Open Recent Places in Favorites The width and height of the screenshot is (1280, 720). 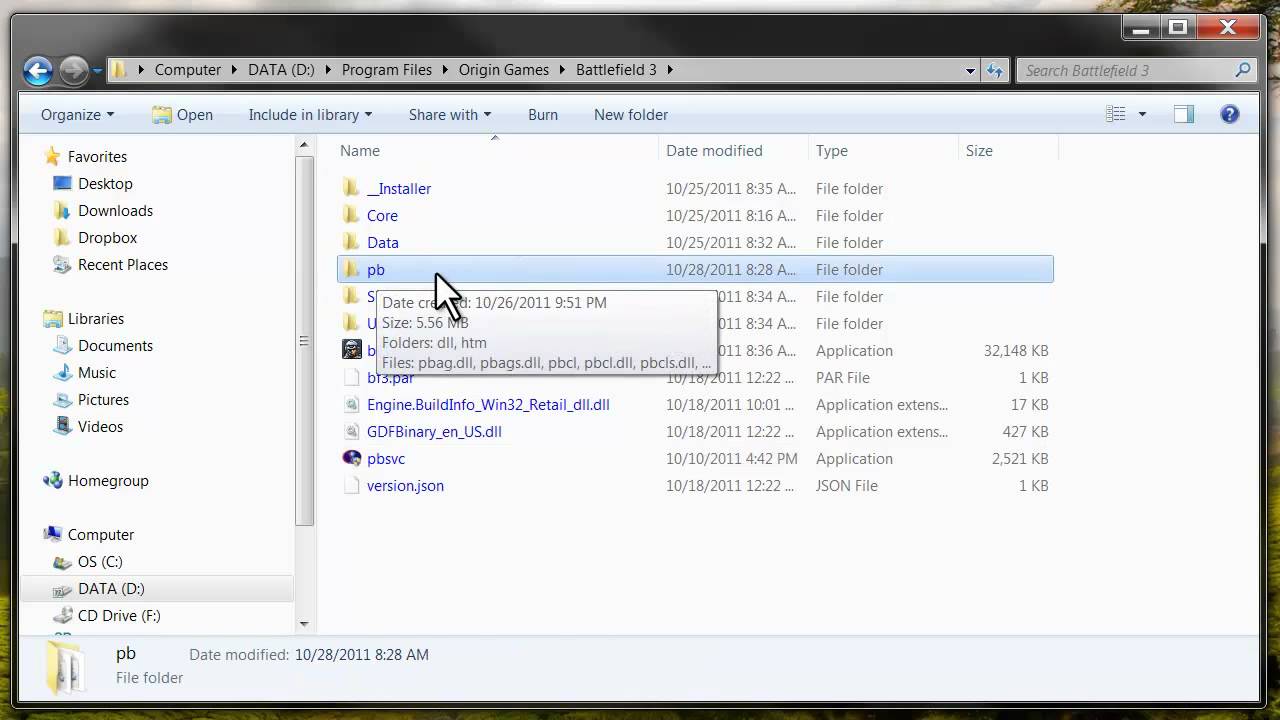point(122,265)
